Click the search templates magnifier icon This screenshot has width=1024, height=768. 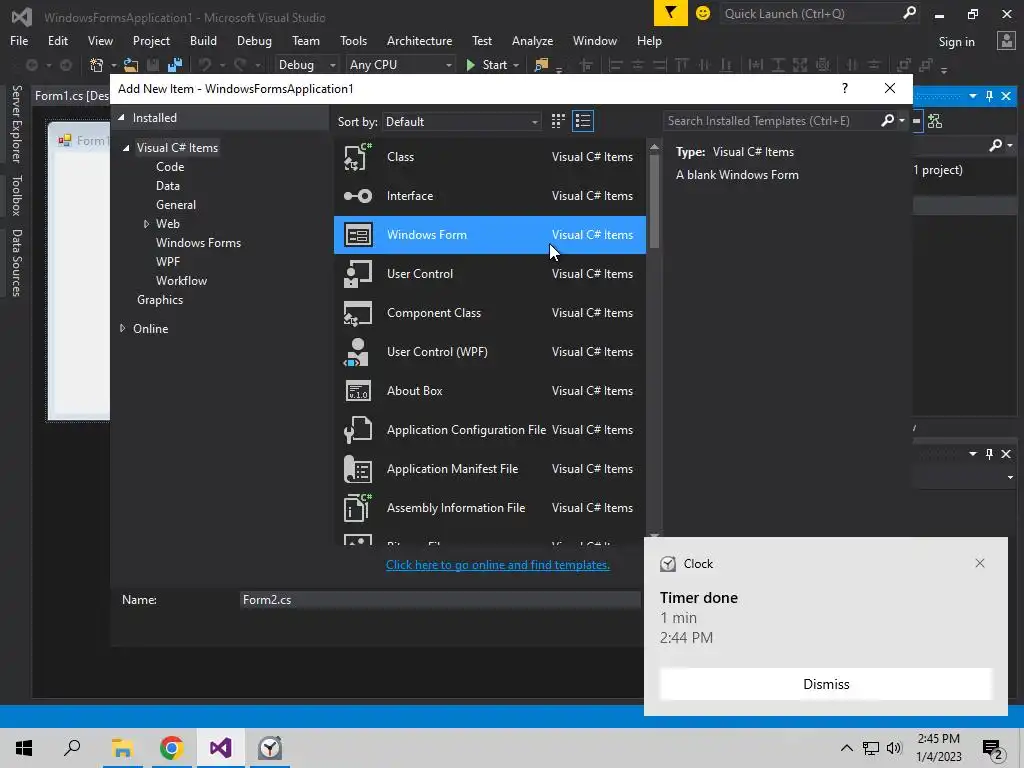pos(888,120)
